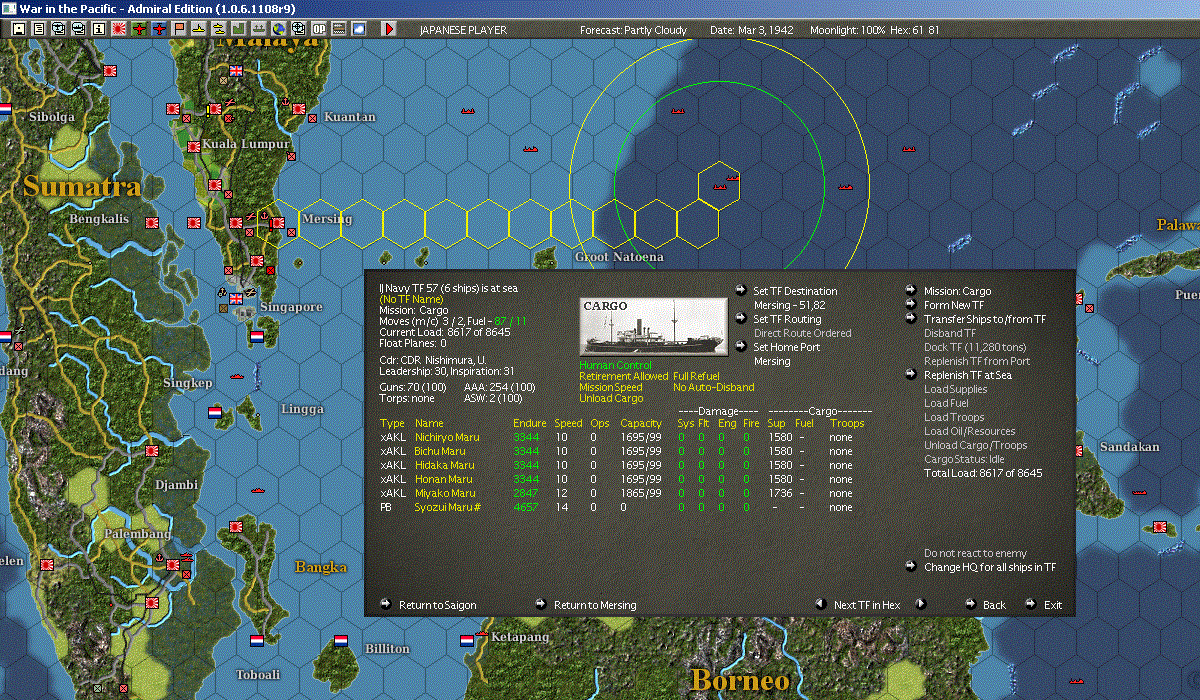Click the Japanese rising sun flag icon

tap(118, 29)
